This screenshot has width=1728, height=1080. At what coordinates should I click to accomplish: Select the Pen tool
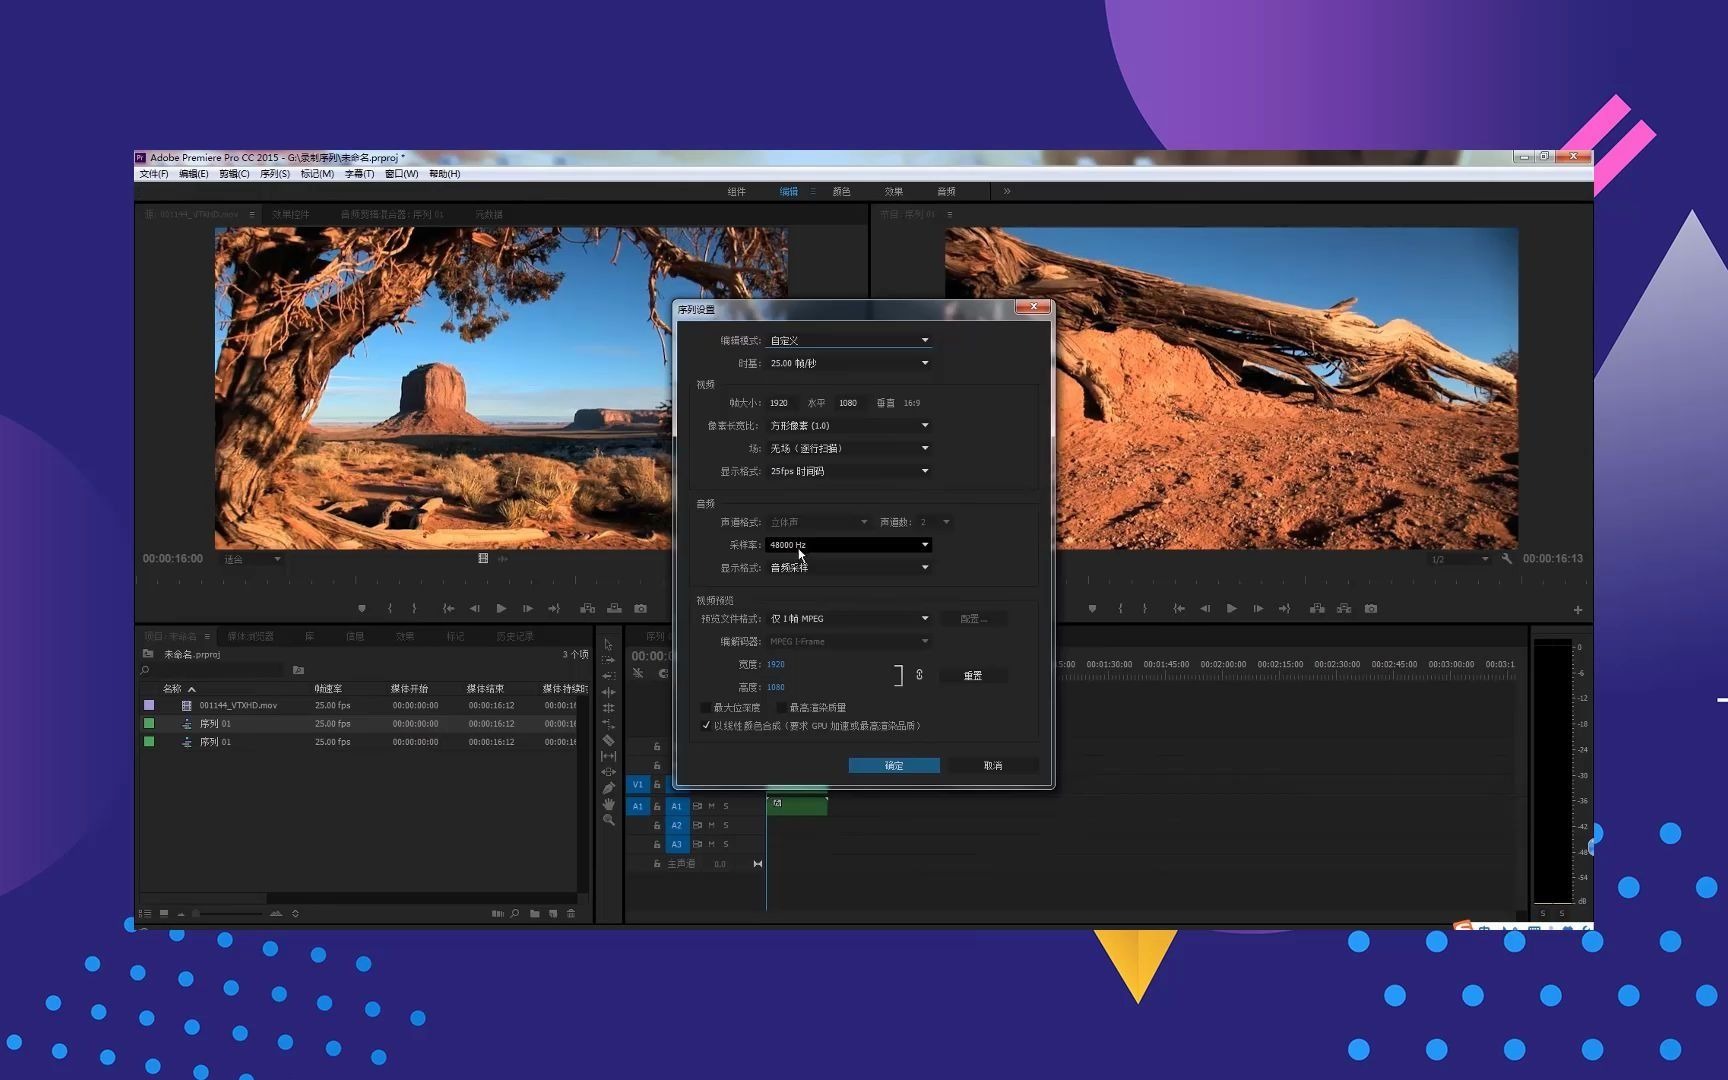coord(608,788)
